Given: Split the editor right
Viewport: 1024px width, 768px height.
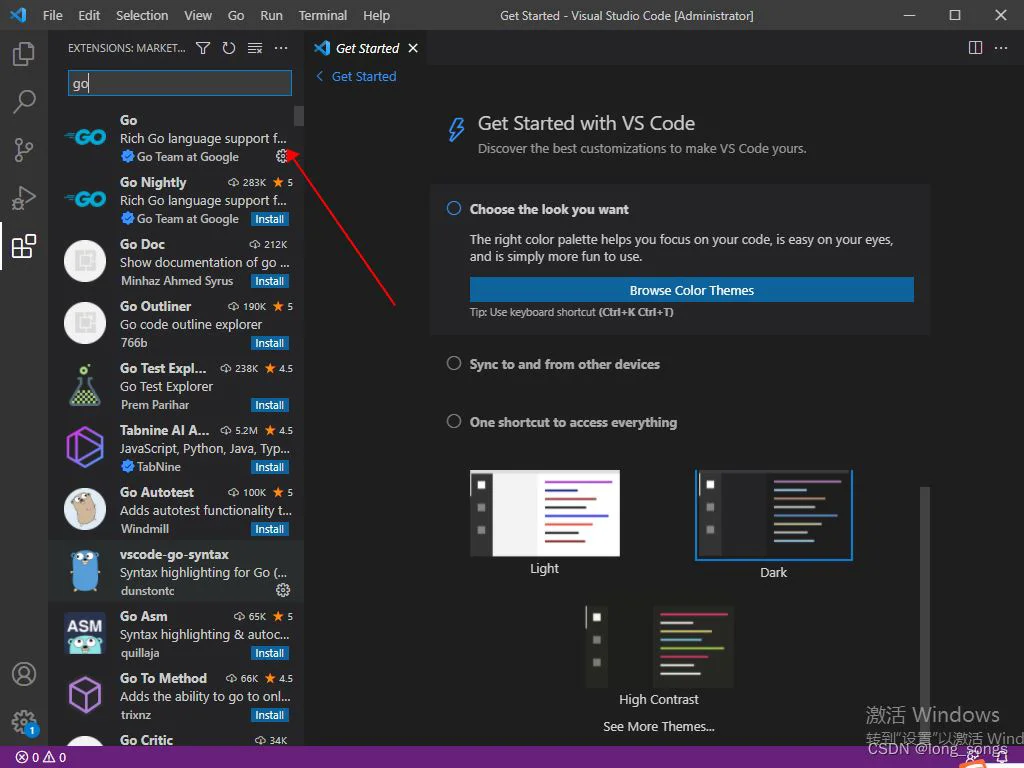Looking at the screenshot, I should (975, 48).
